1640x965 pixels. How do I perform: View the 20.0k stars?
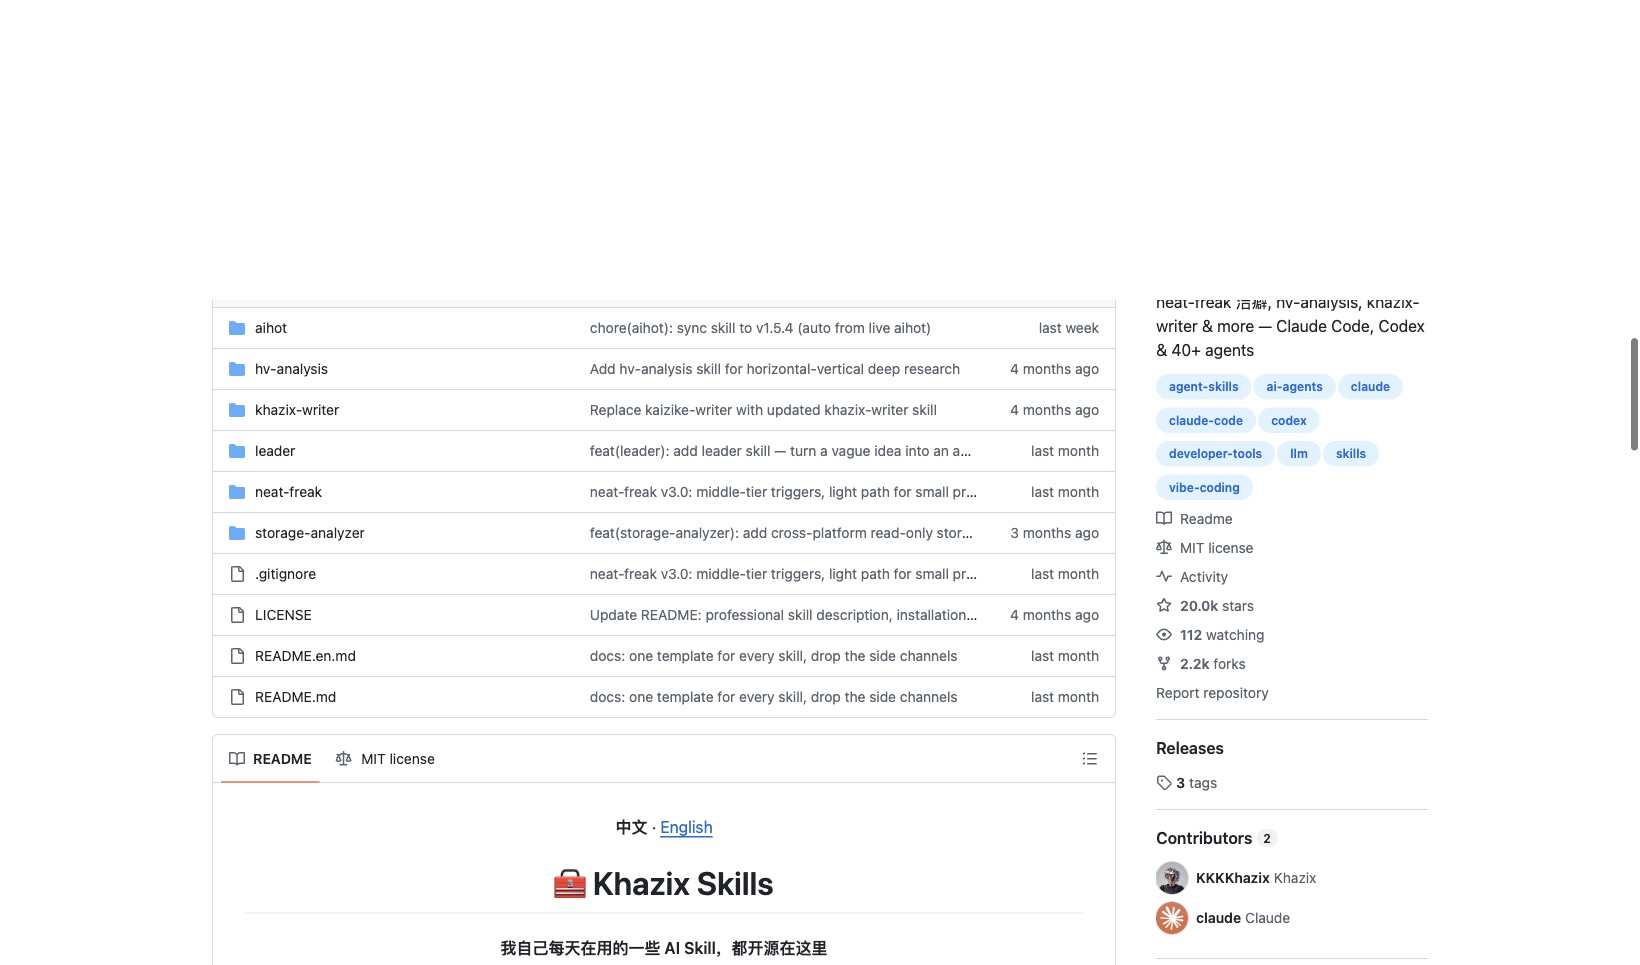pos(1205,606)
